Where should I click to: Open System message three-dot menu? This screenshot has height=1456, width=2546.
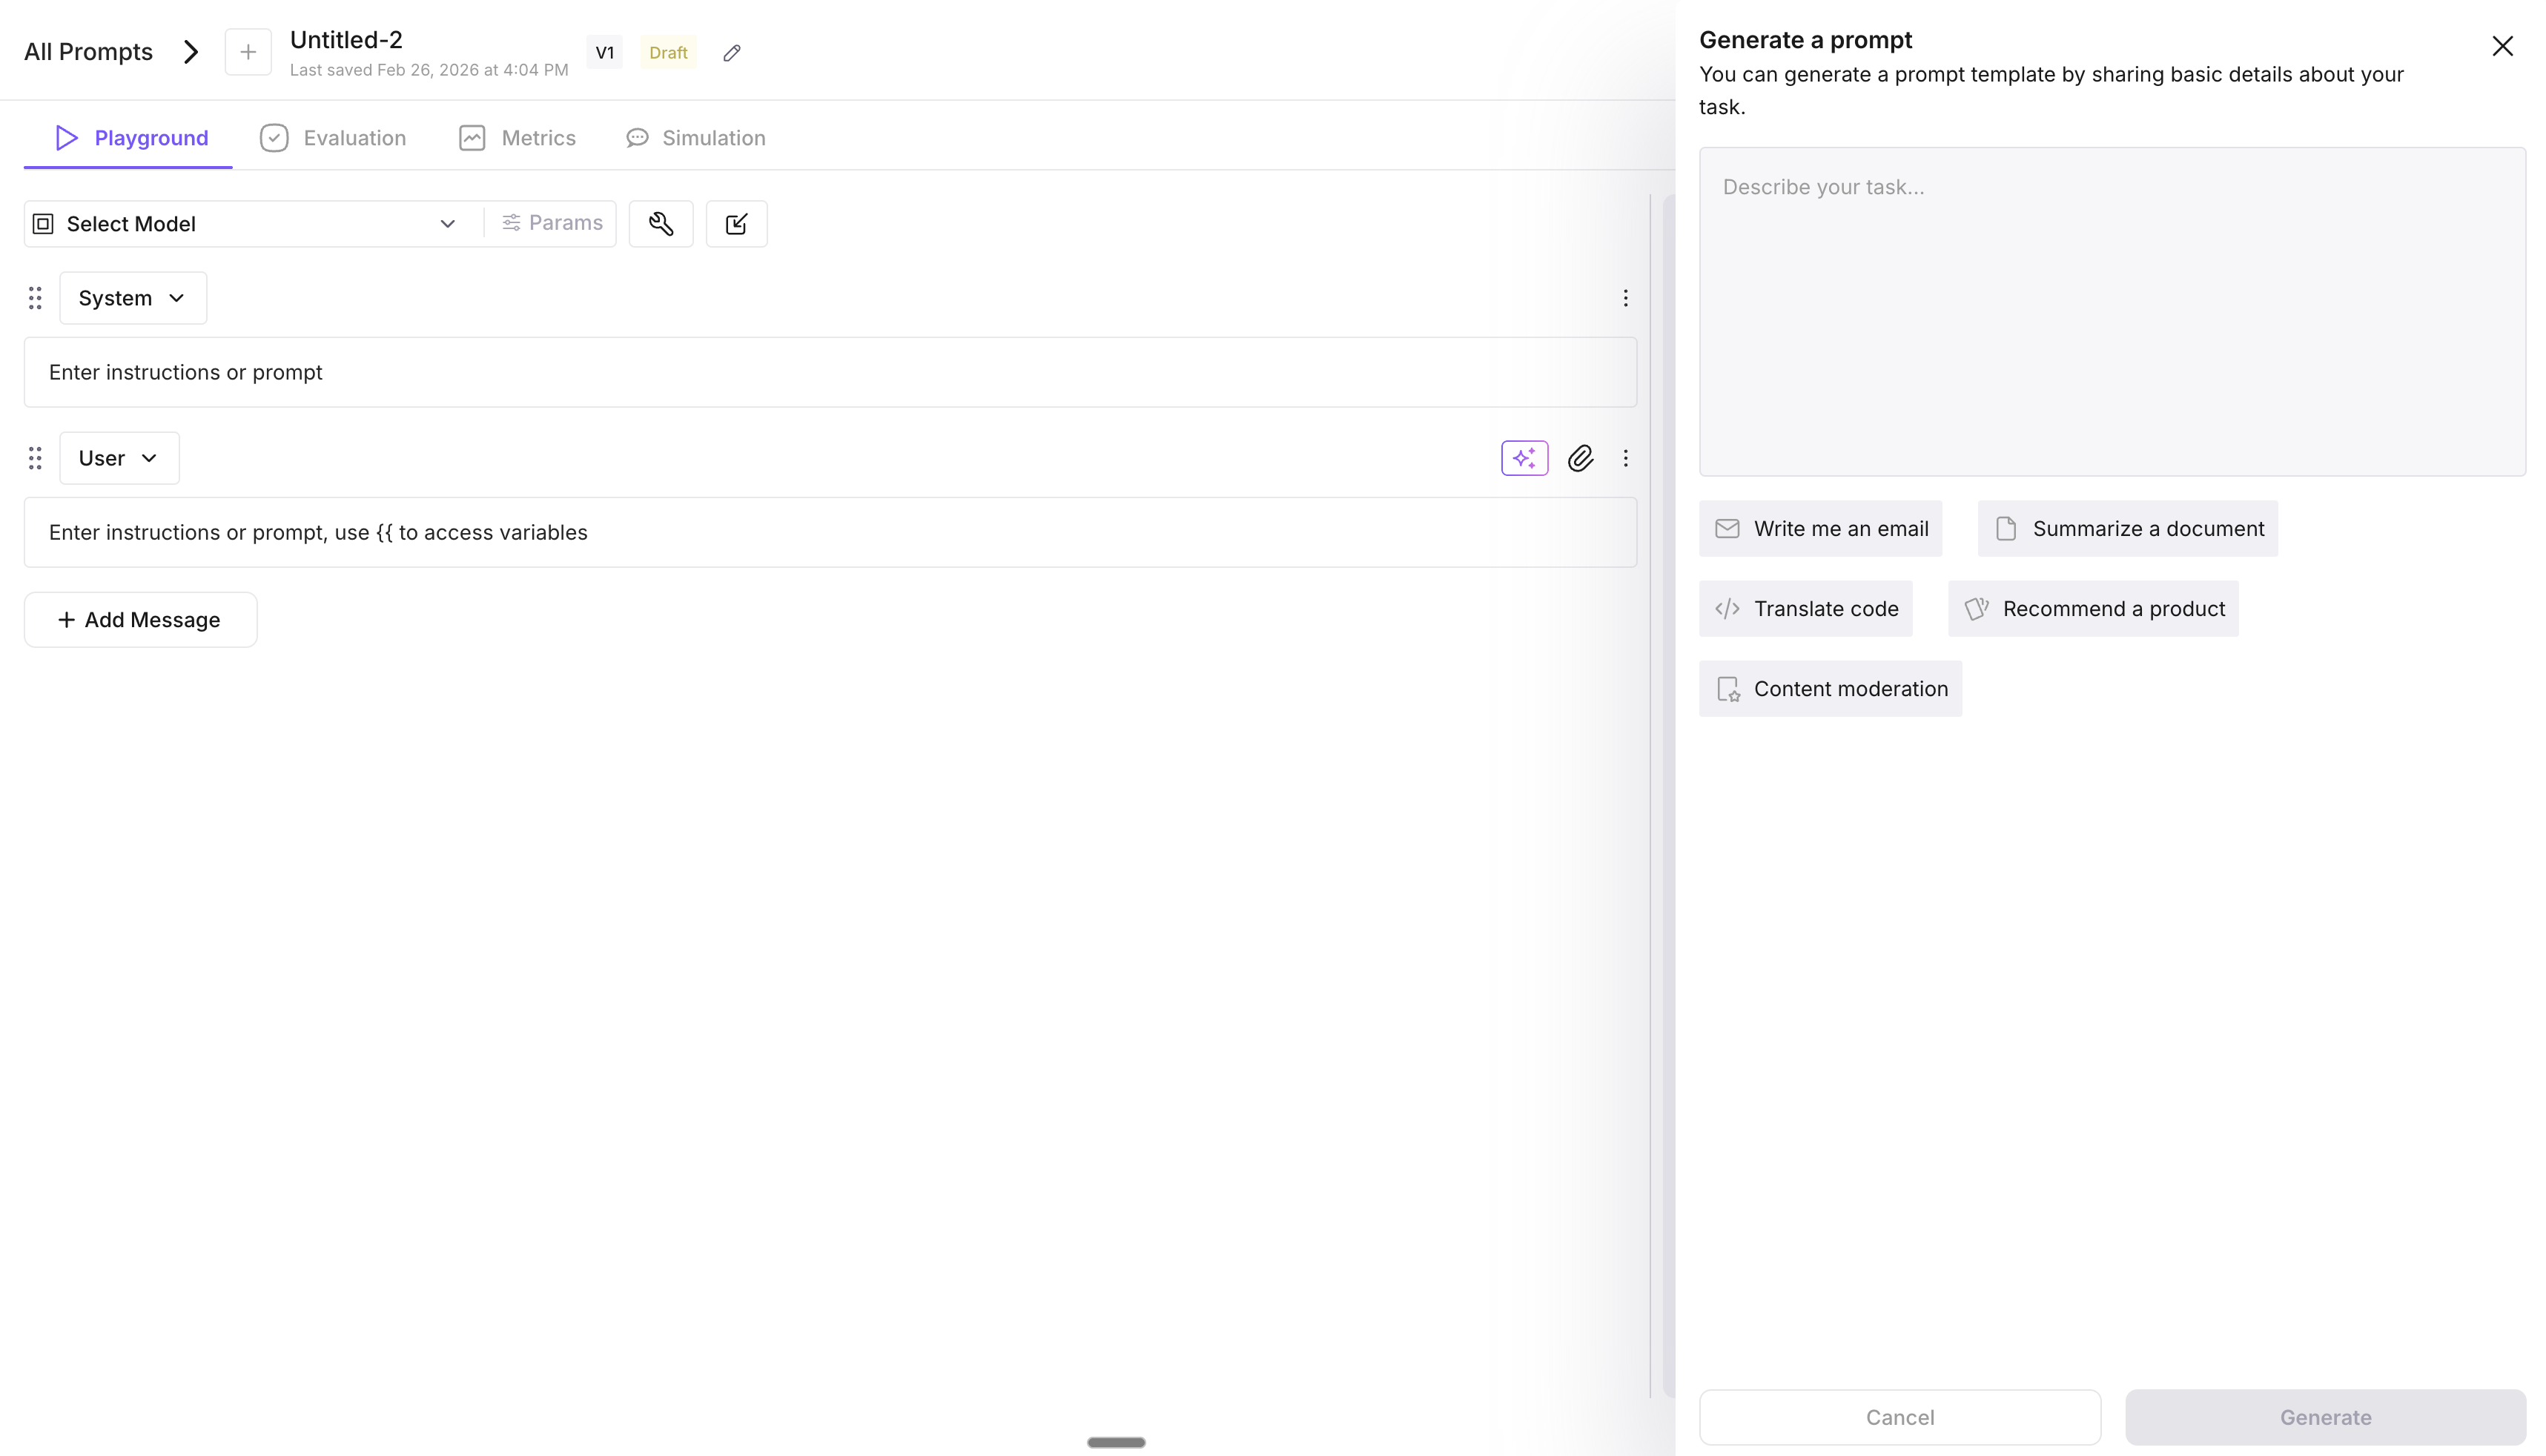tap(1625, 298)
